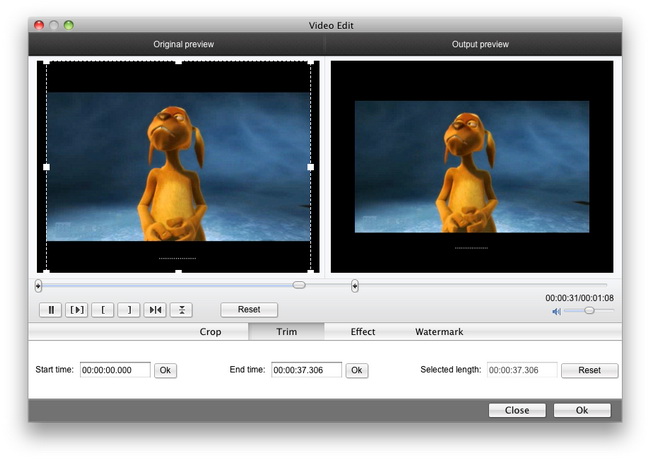The image size is (650, 461).
Task: Select the trim start marker on the timeline
Action: coord(38,286)
